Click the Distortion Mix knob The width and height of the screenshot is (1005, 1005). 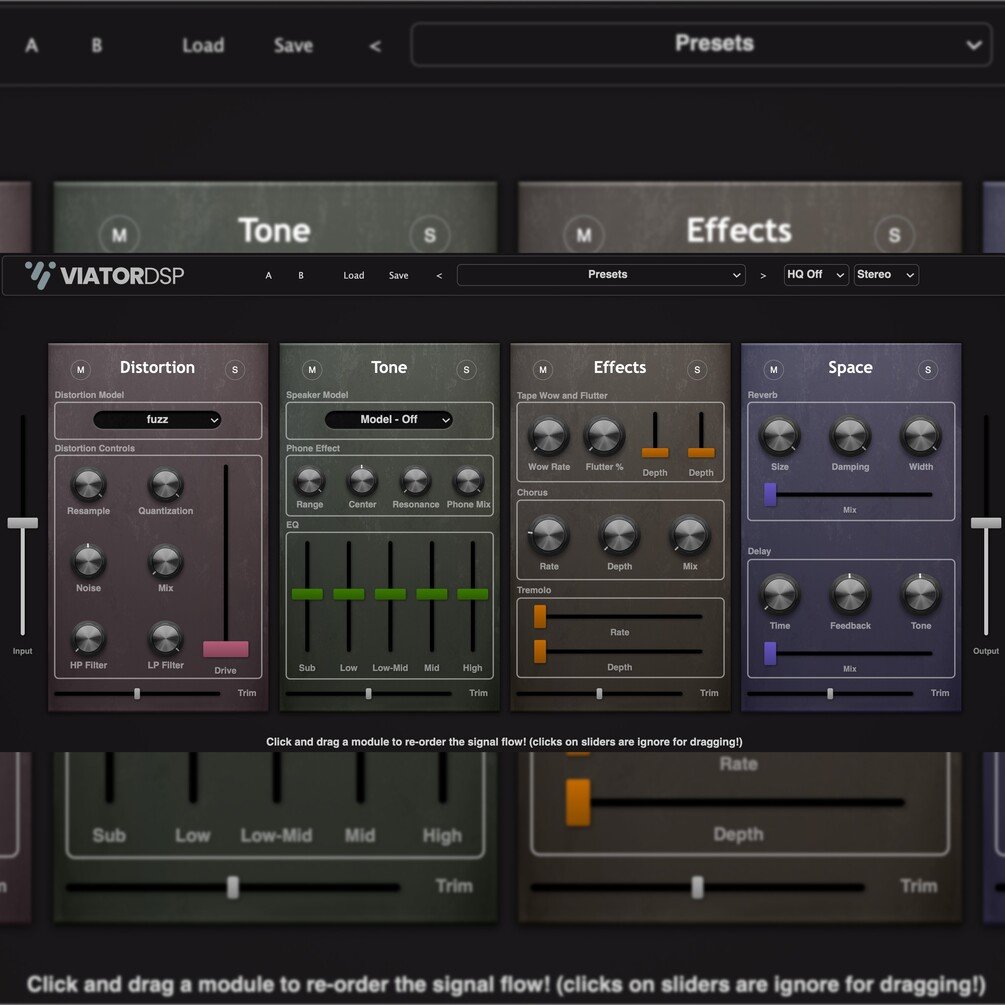point(165,561)
